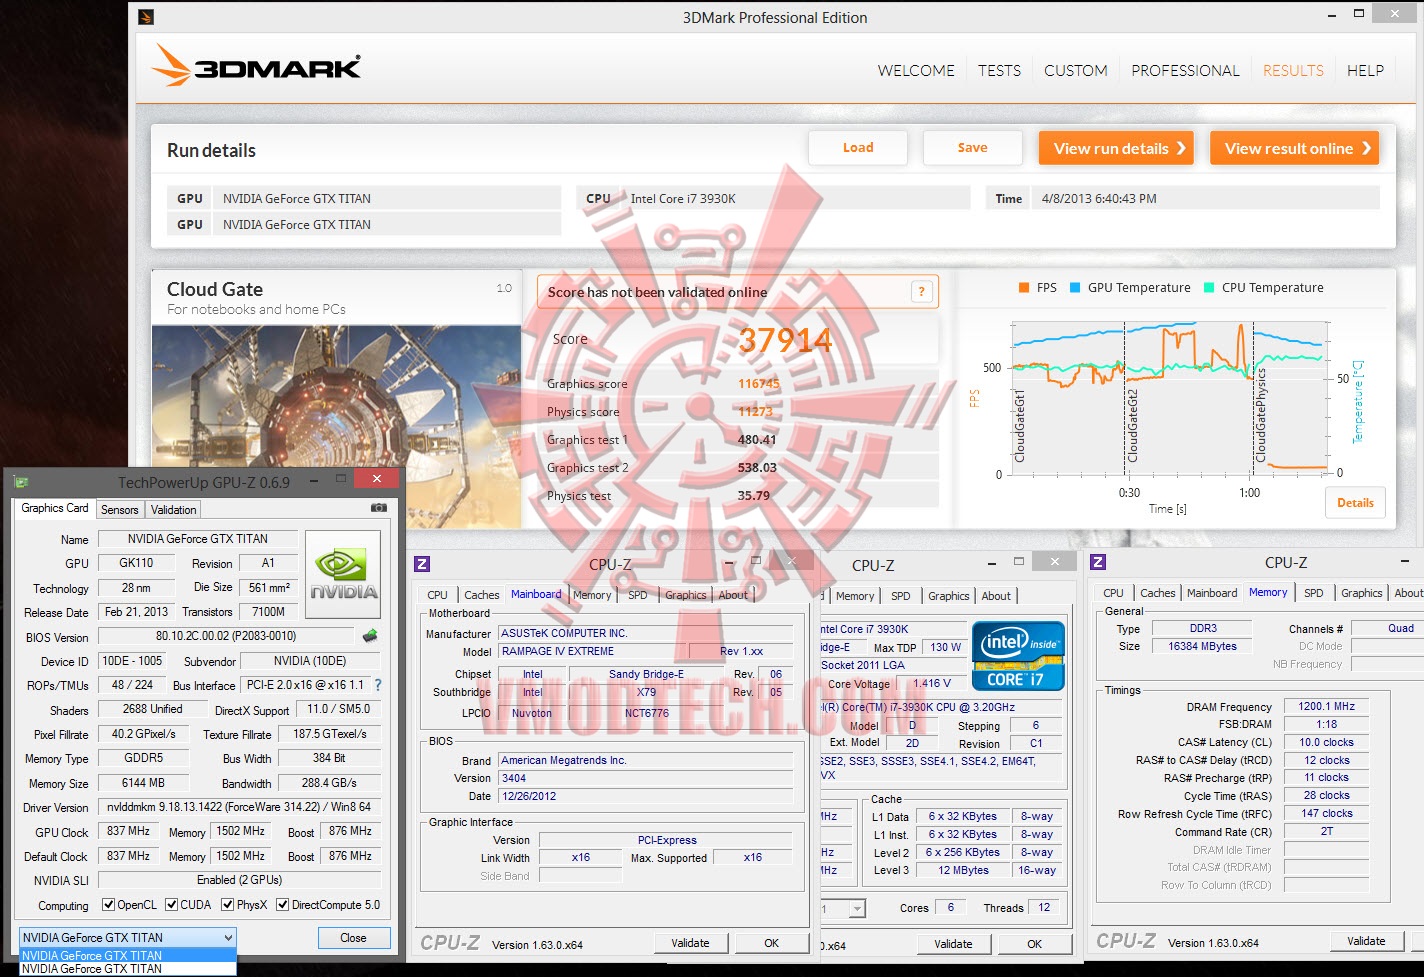Select CPU tab in the Mainboard CPU-Z window
This screenshot has width=1424, height=977.
pos(438,595)
